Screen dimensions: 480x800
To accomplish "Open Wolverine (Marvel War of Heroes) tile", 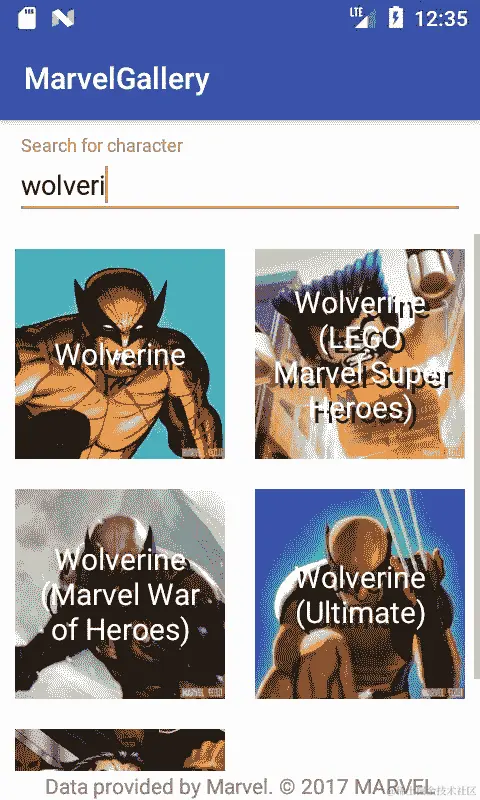I will (x=120, y=594).
